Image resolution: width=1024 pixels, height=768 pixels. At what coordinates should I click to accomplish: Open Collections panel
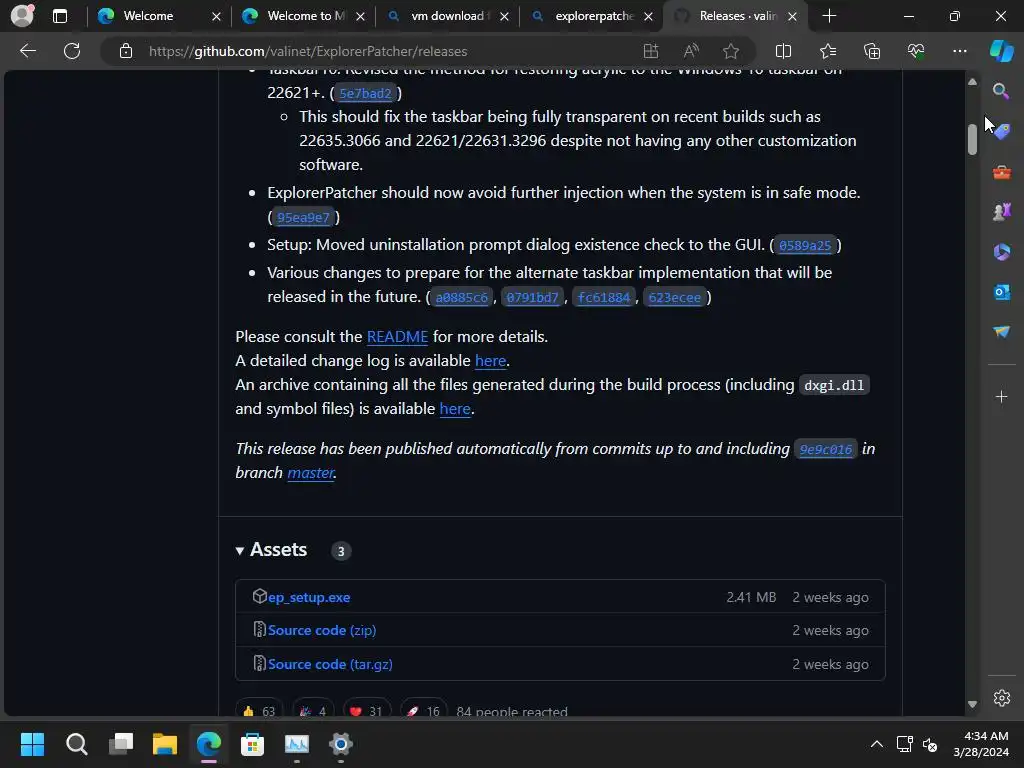[872, 51]
